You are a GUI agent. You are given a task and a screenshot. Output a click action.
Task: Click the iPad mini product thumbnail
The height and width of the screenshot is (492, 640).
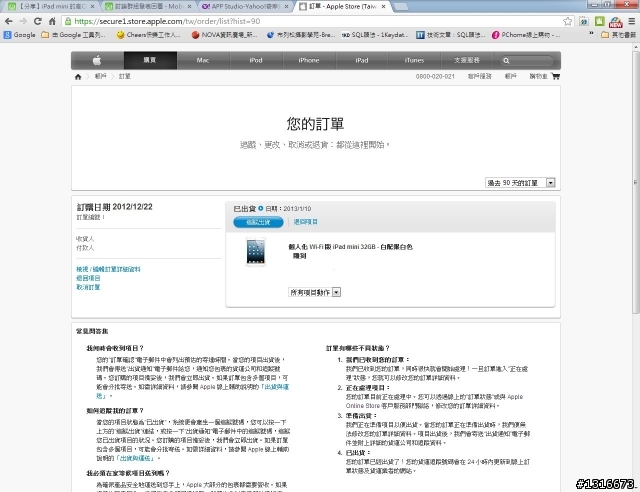coord(256,252)
